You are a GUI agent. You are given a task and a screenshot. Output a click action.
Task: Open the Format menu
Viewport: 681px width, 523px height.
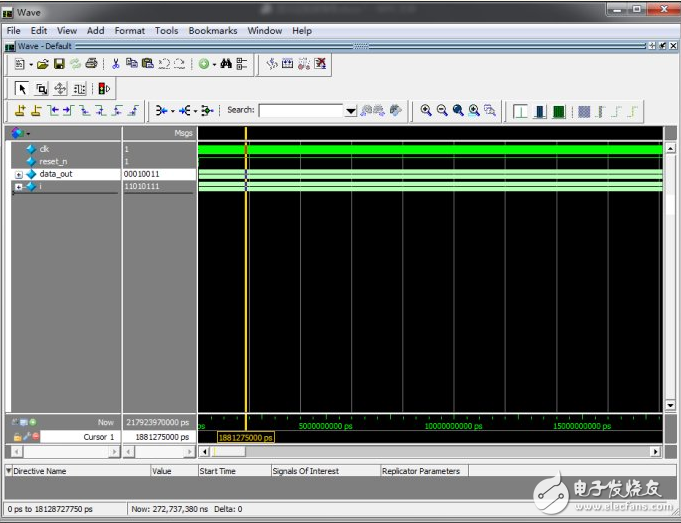pos(129,31)
